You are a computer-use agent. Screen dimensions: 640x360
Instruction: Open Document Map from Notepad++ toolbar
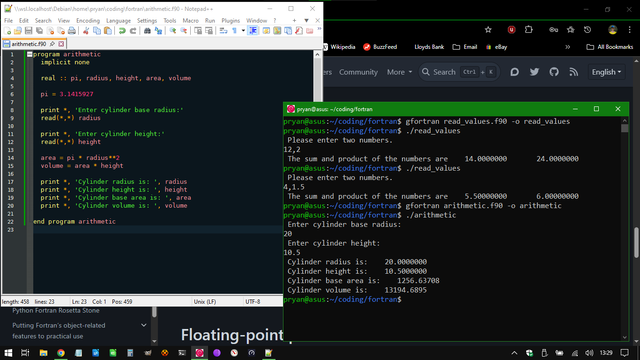277,31
